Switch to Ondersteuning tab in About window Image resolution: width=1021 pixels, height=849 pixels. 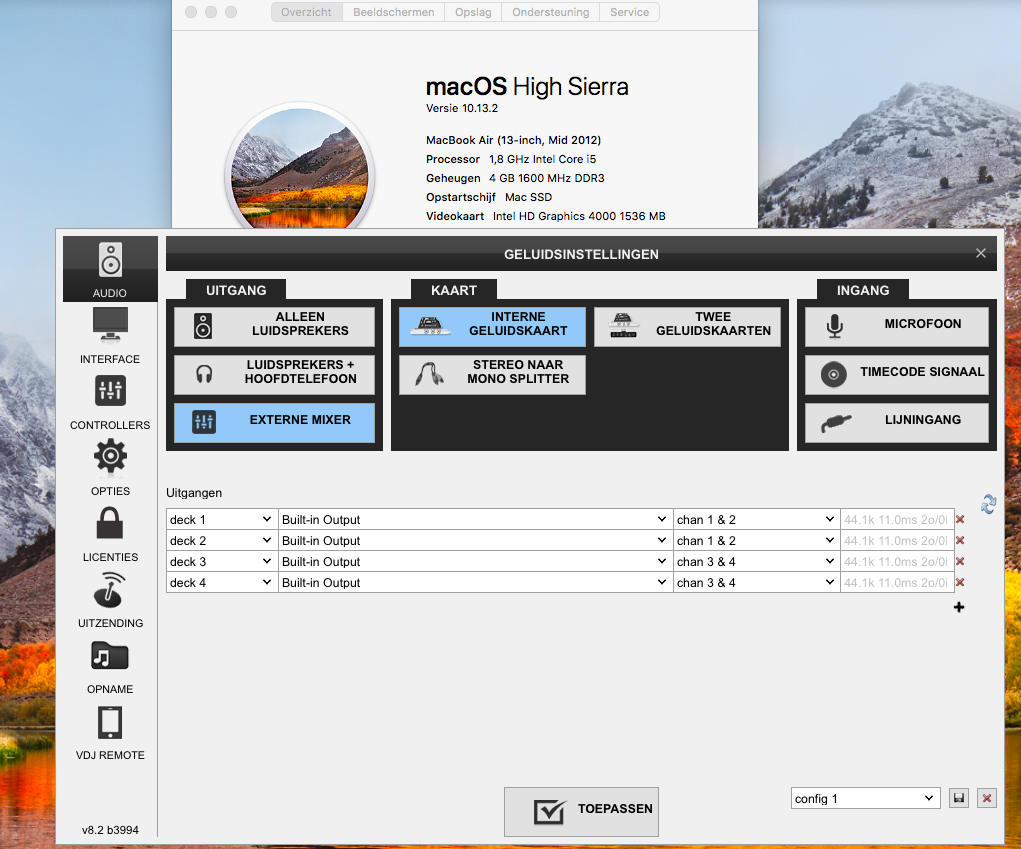(550, 12)
